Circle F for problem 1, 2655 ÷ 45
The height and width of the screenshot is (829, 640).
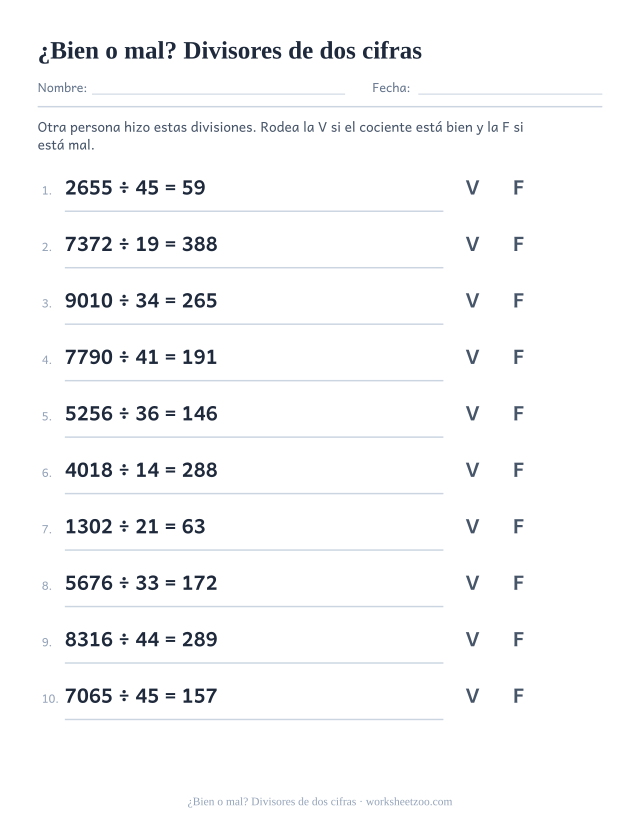point(518,188)
